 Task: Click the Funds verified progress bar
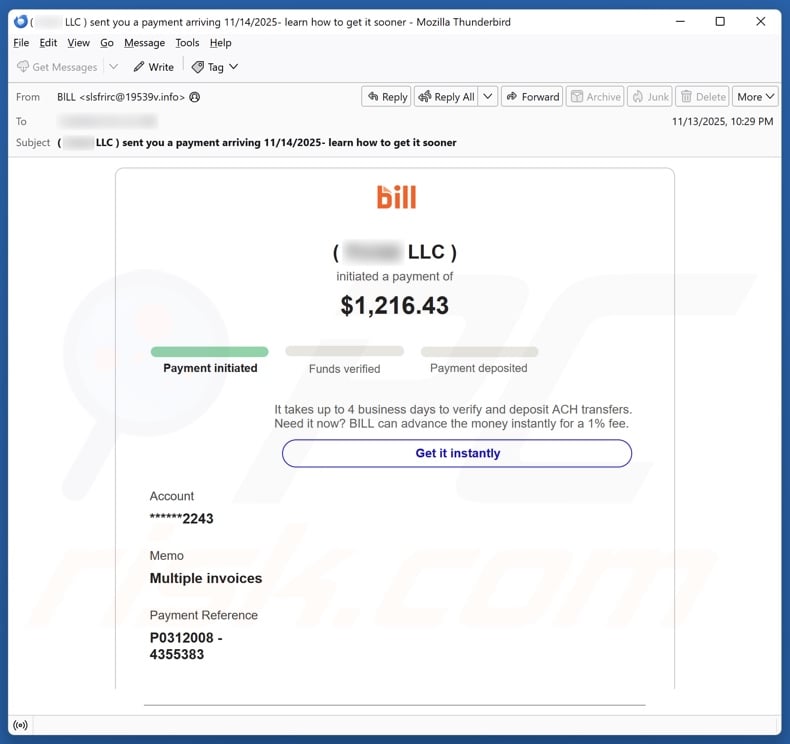[345, 351]
